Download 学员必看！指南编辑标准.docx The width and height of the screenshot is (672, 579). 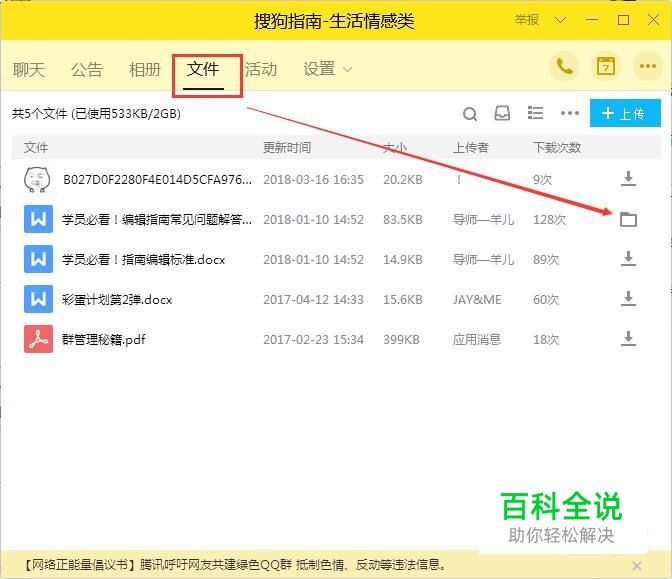(x=628, y=259)
